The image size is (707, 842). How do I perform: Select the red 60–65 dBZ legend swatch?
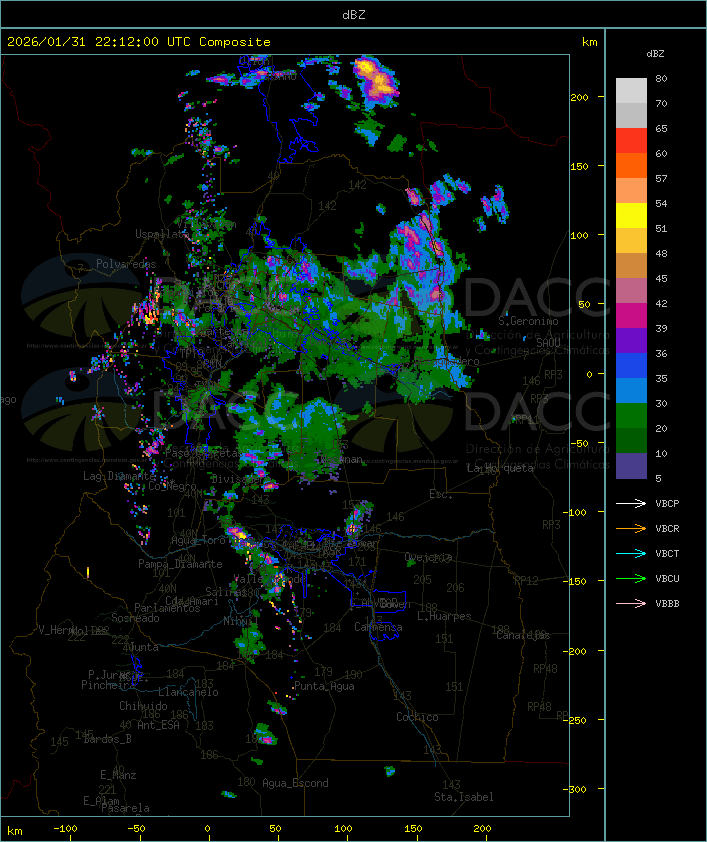coord(631,141)
